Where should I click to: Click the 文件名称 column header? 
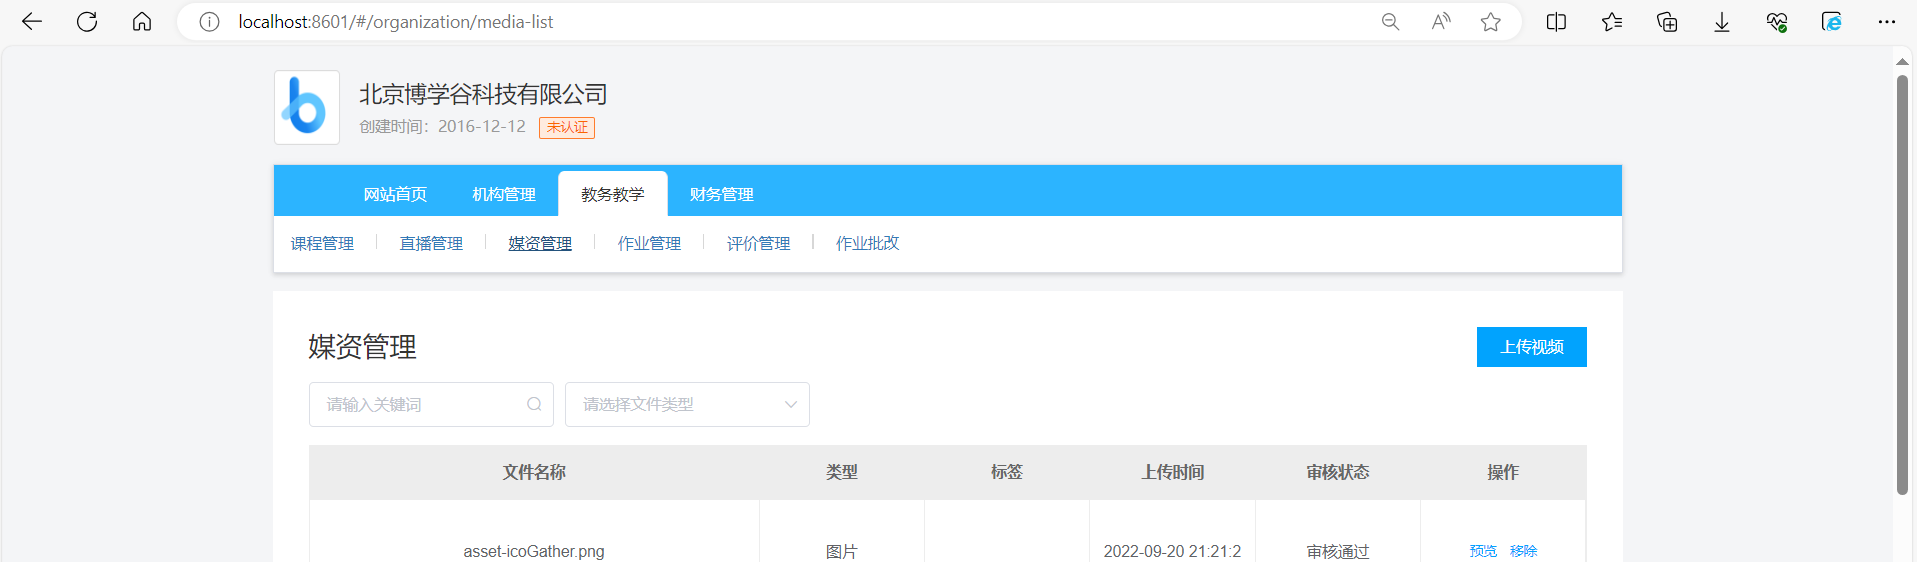(534, 472)
